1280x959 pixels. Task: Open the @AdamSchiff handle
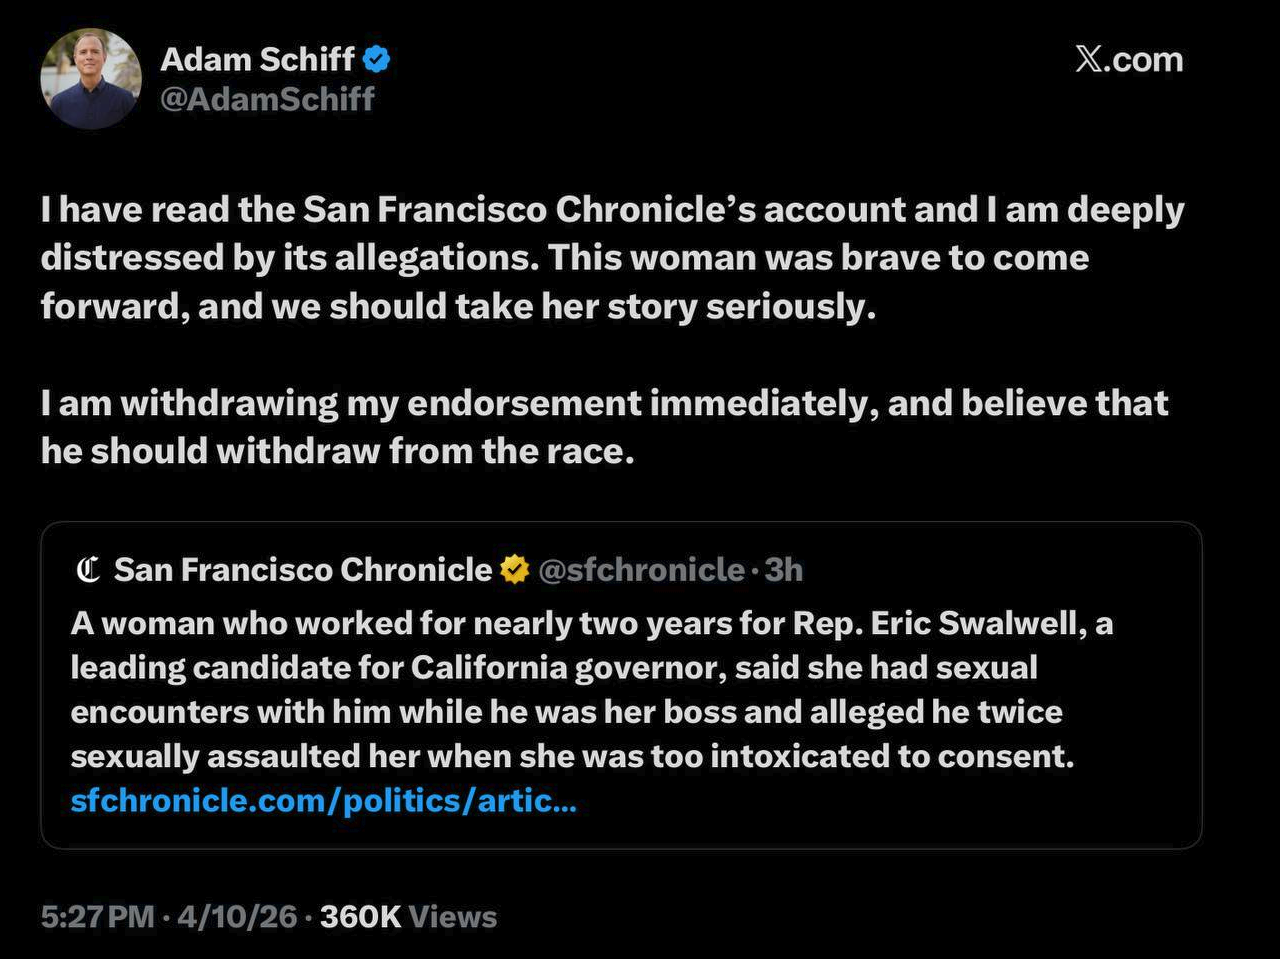pos(267,99)
